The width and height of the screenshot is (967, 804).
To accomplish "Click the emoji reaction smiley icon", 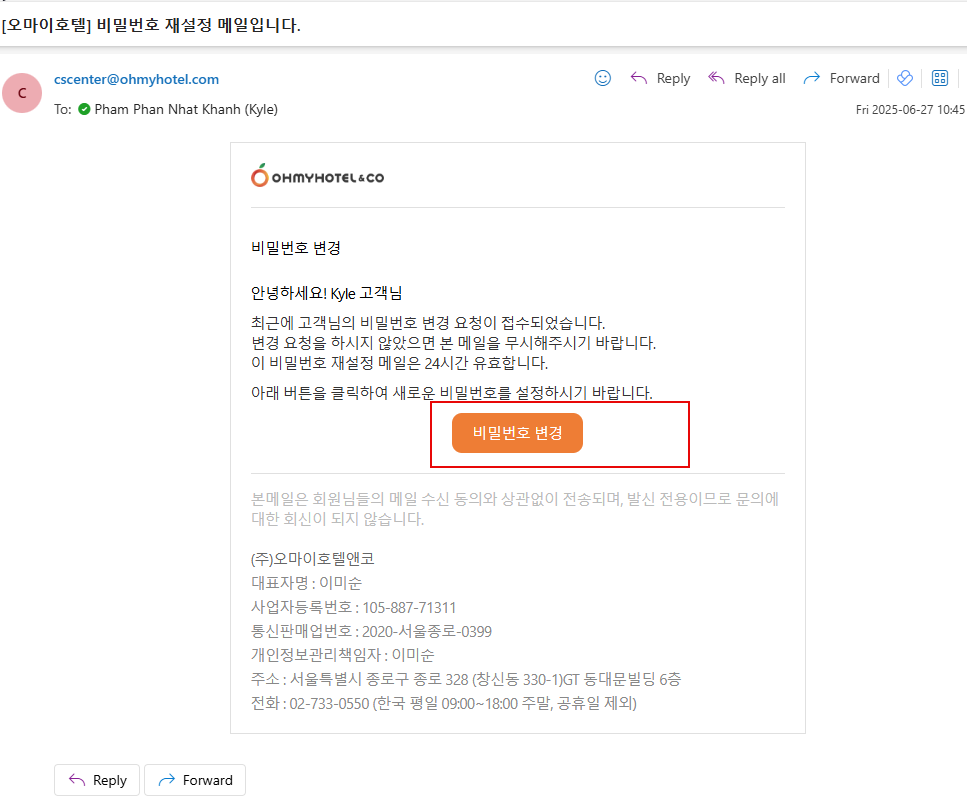I will click(x=603, y=78).
